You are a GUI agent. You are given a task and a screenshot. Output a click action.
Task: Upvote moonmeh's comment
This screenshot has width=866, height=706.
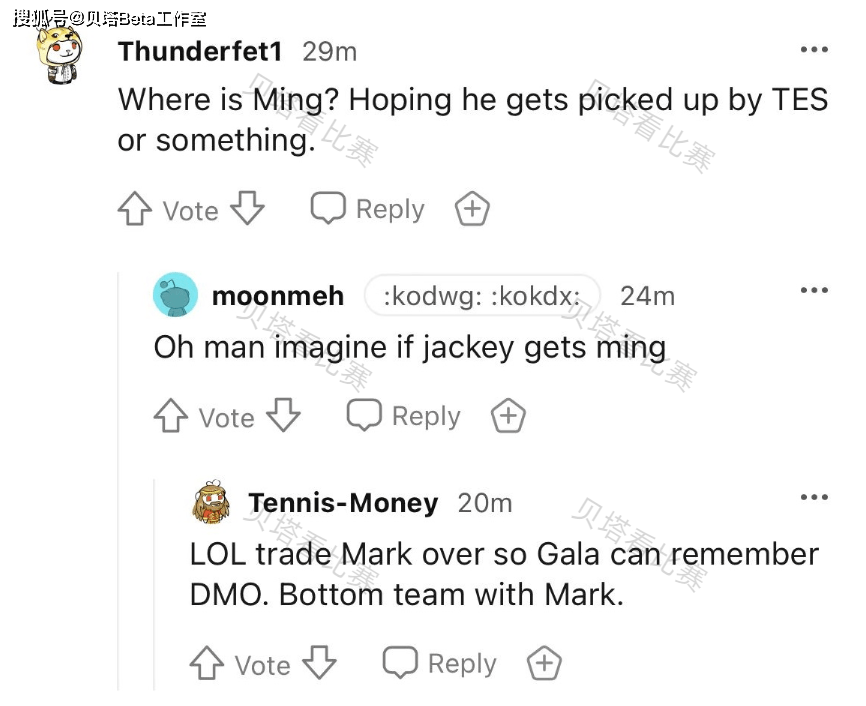click(170, 416)
